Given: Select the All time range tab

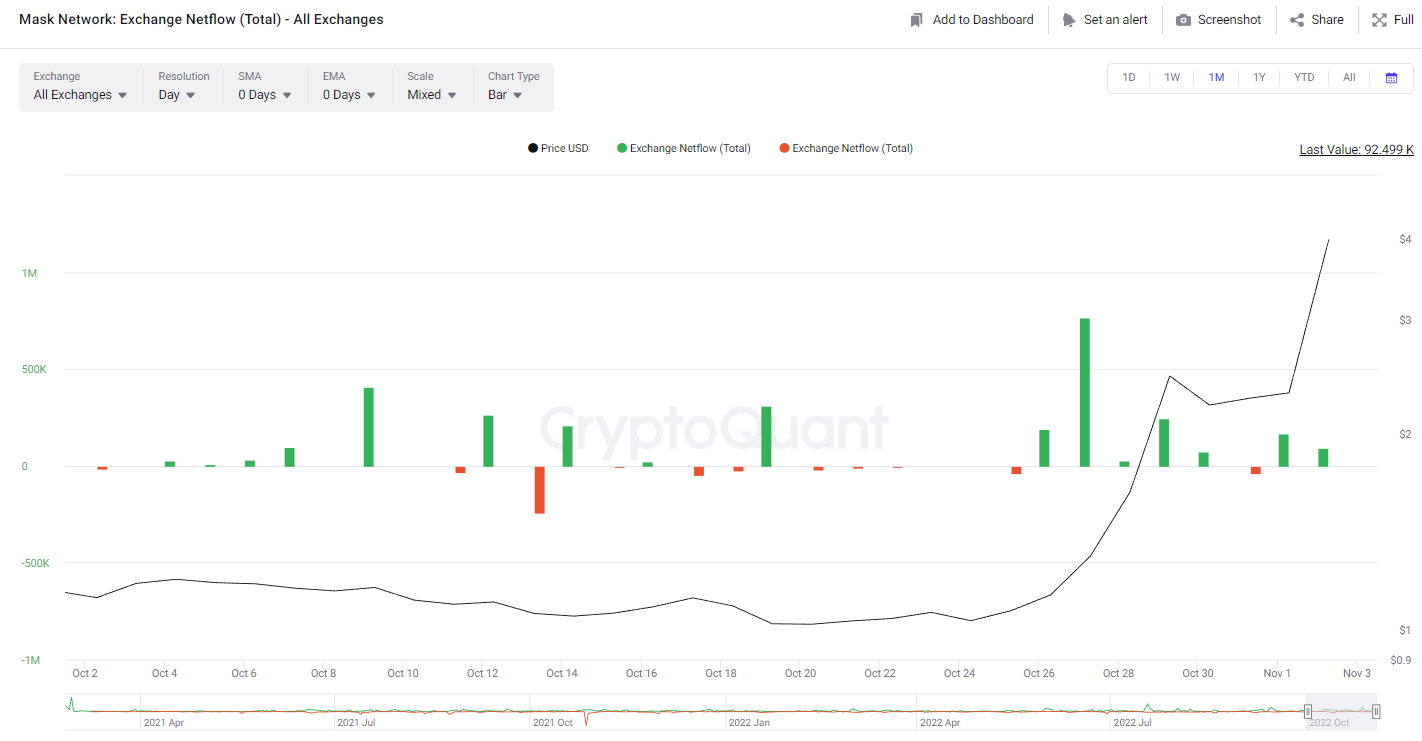Looking at the screenshot, I should pyautogui.click(x=1349, y=78).
